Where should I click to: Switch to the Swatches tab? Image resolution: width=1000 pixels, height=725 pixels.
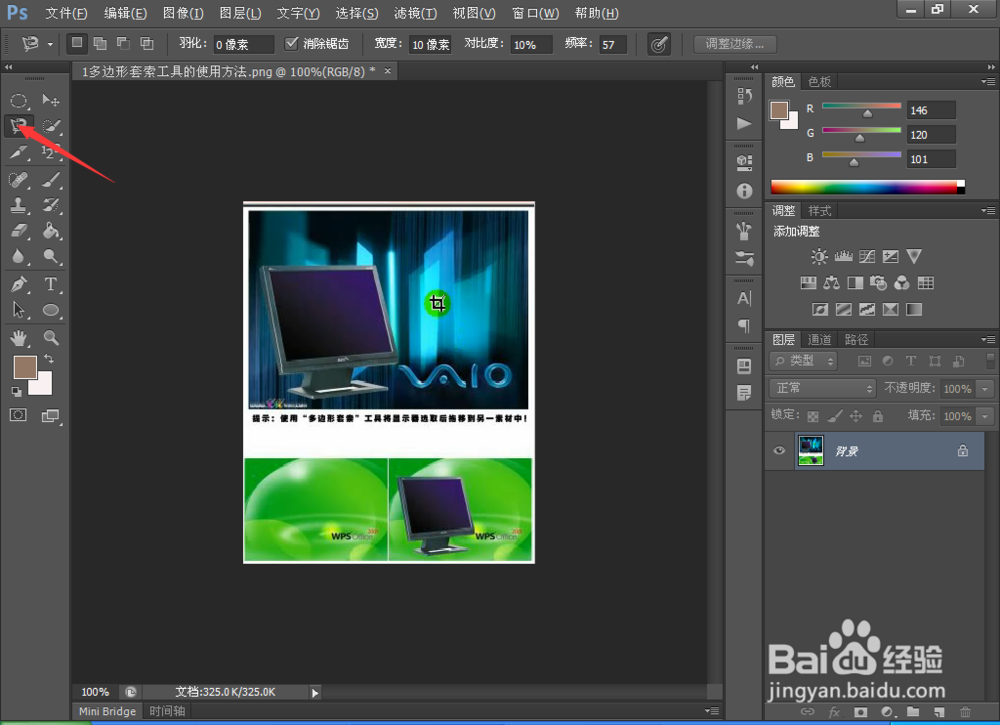(x=819, y=82)
